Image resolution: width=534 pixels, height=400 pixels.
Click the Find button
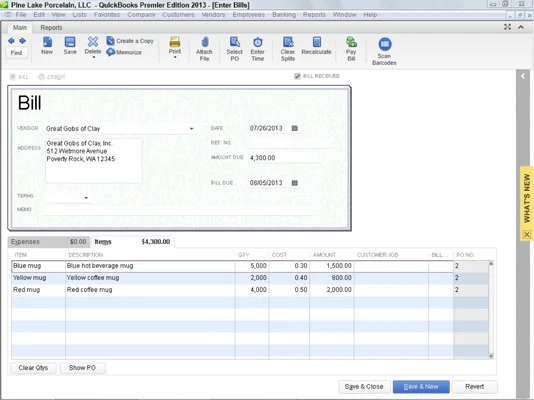16,53
